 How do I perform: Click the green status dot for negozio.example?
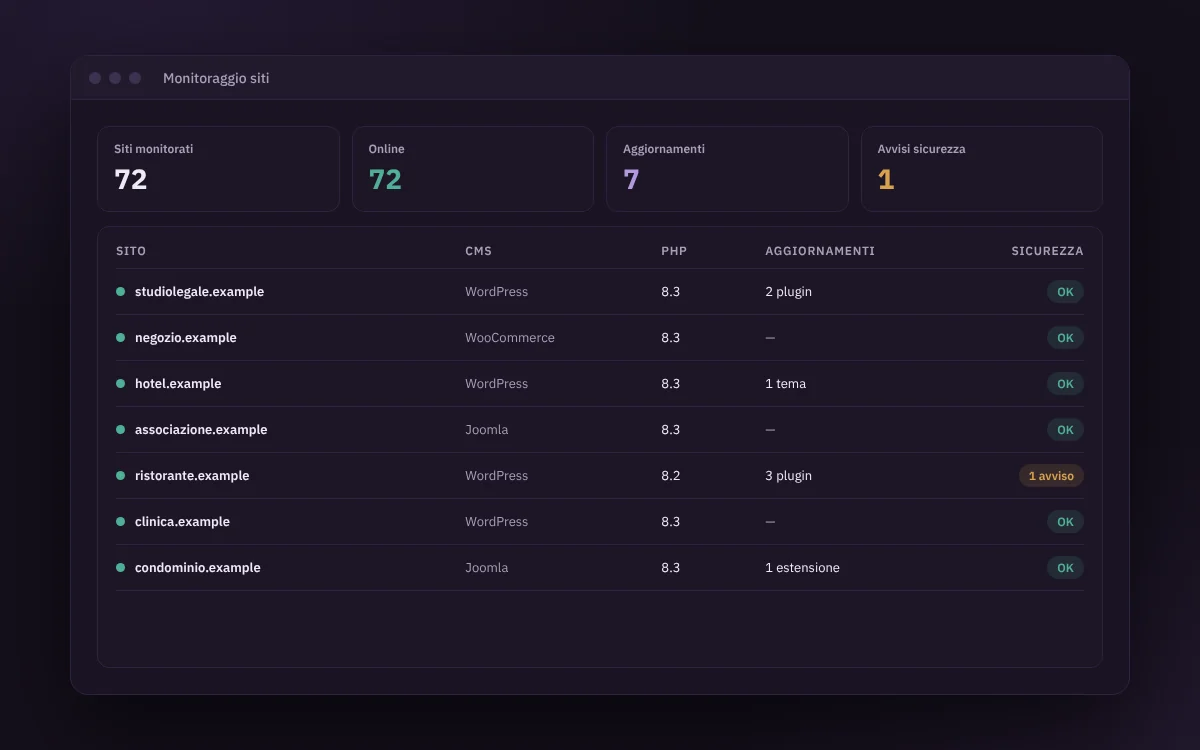(x=120, y=338)
